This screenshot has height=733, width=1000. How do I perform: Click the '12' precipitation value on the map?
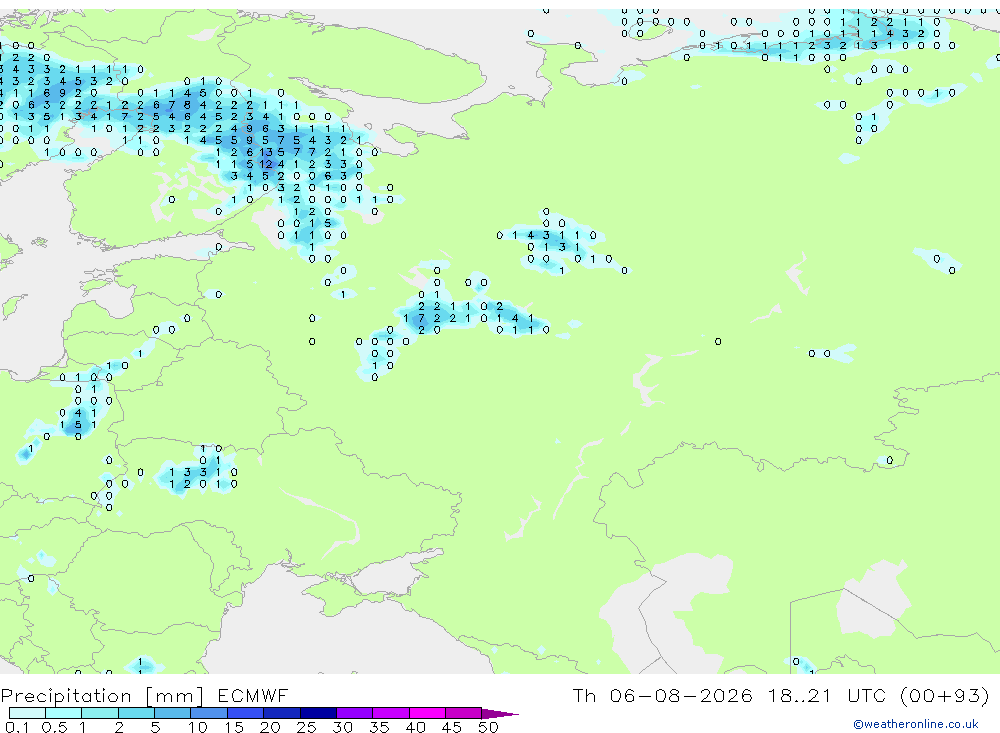[266, 164]
